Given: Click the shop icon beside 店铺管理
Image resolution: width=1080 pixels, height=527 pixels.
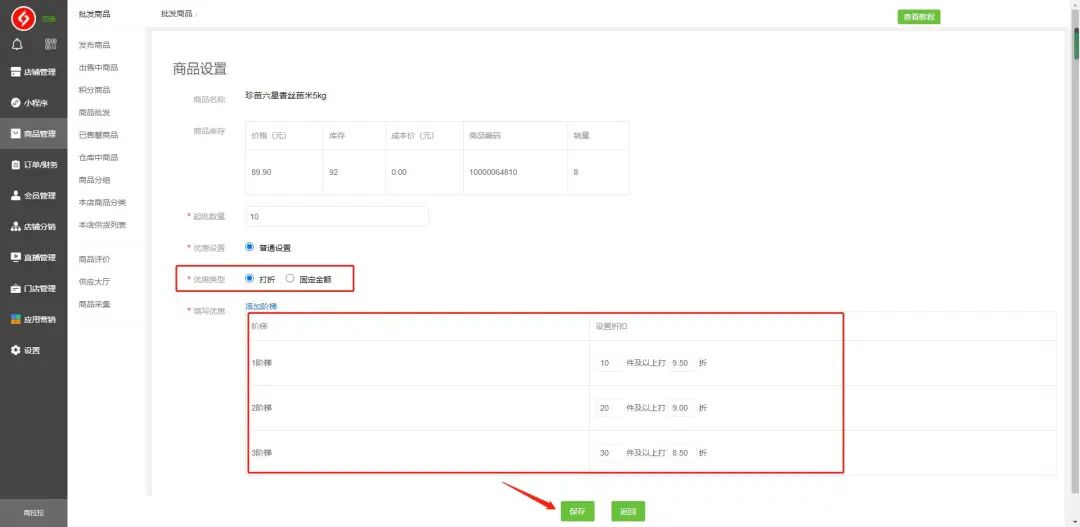Looking at the screenshot, I should click(16, 72).
